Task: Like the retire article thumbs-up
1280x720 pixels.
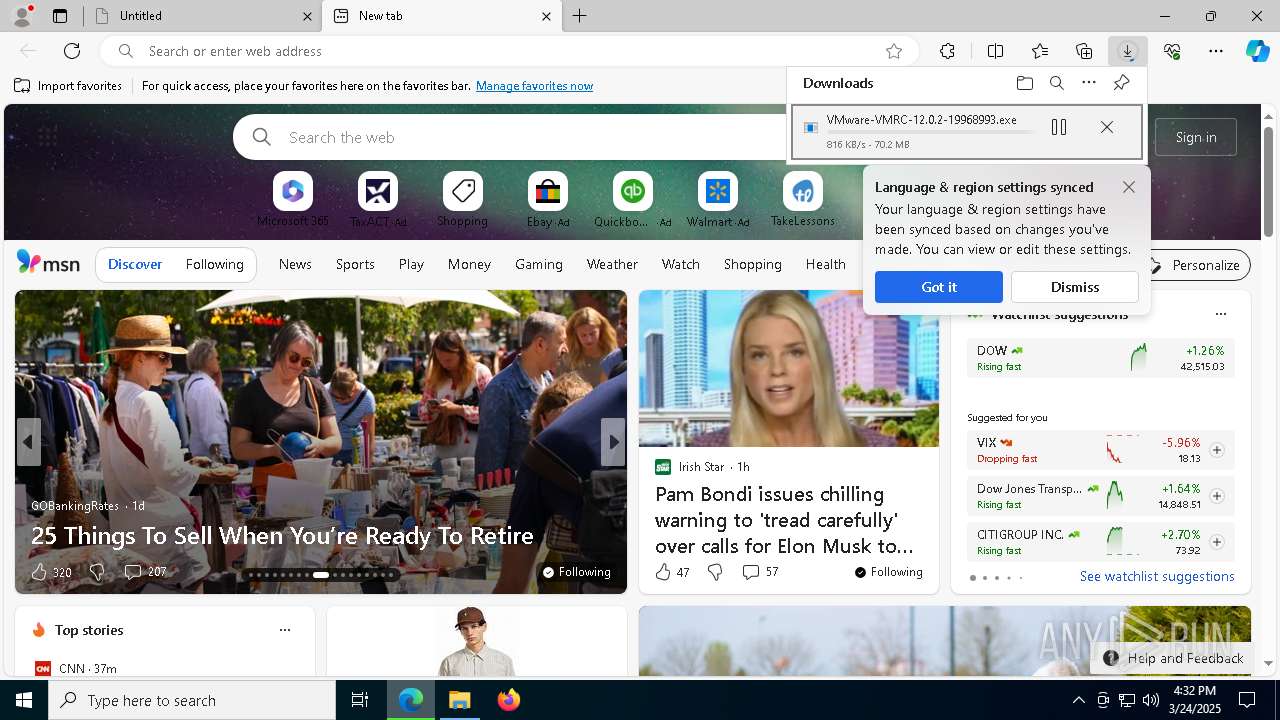Action: click(39, 572)
